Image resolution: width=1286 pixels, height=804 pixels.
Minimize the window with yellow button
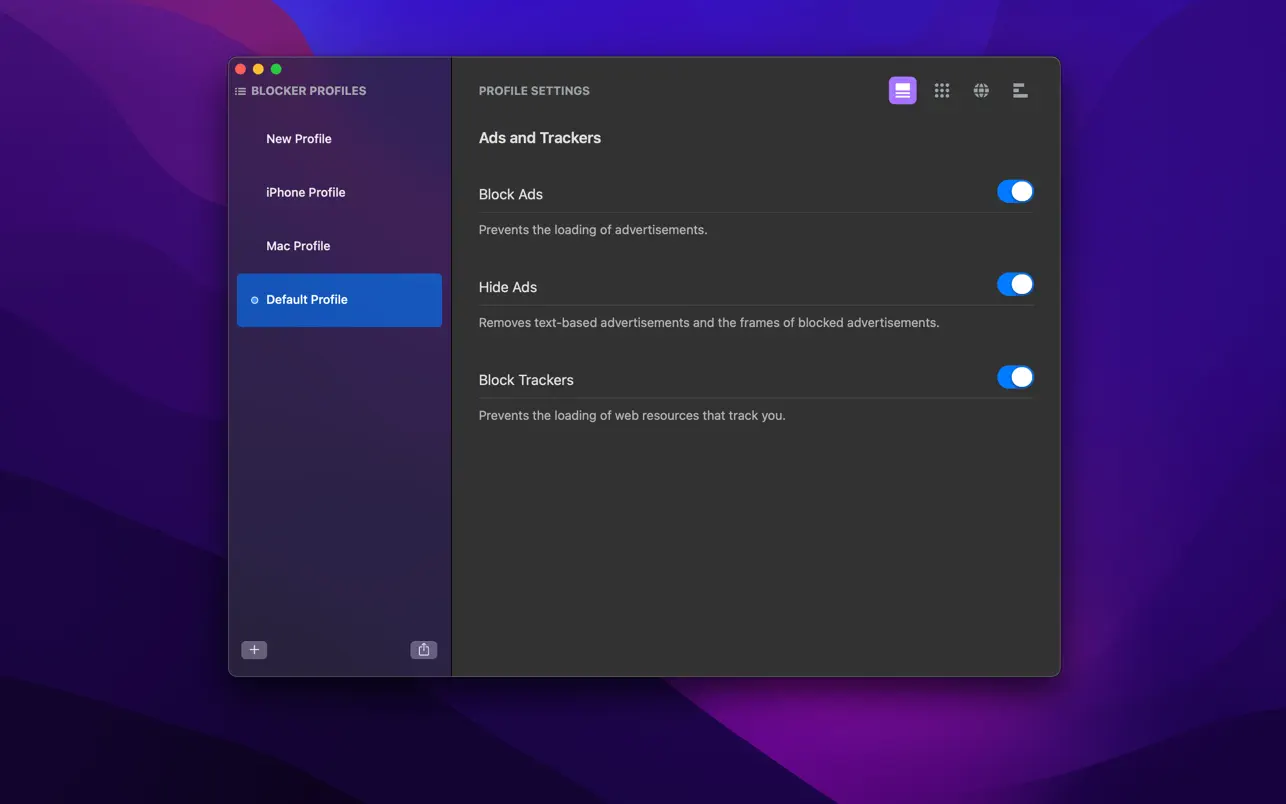coord(258,69)
